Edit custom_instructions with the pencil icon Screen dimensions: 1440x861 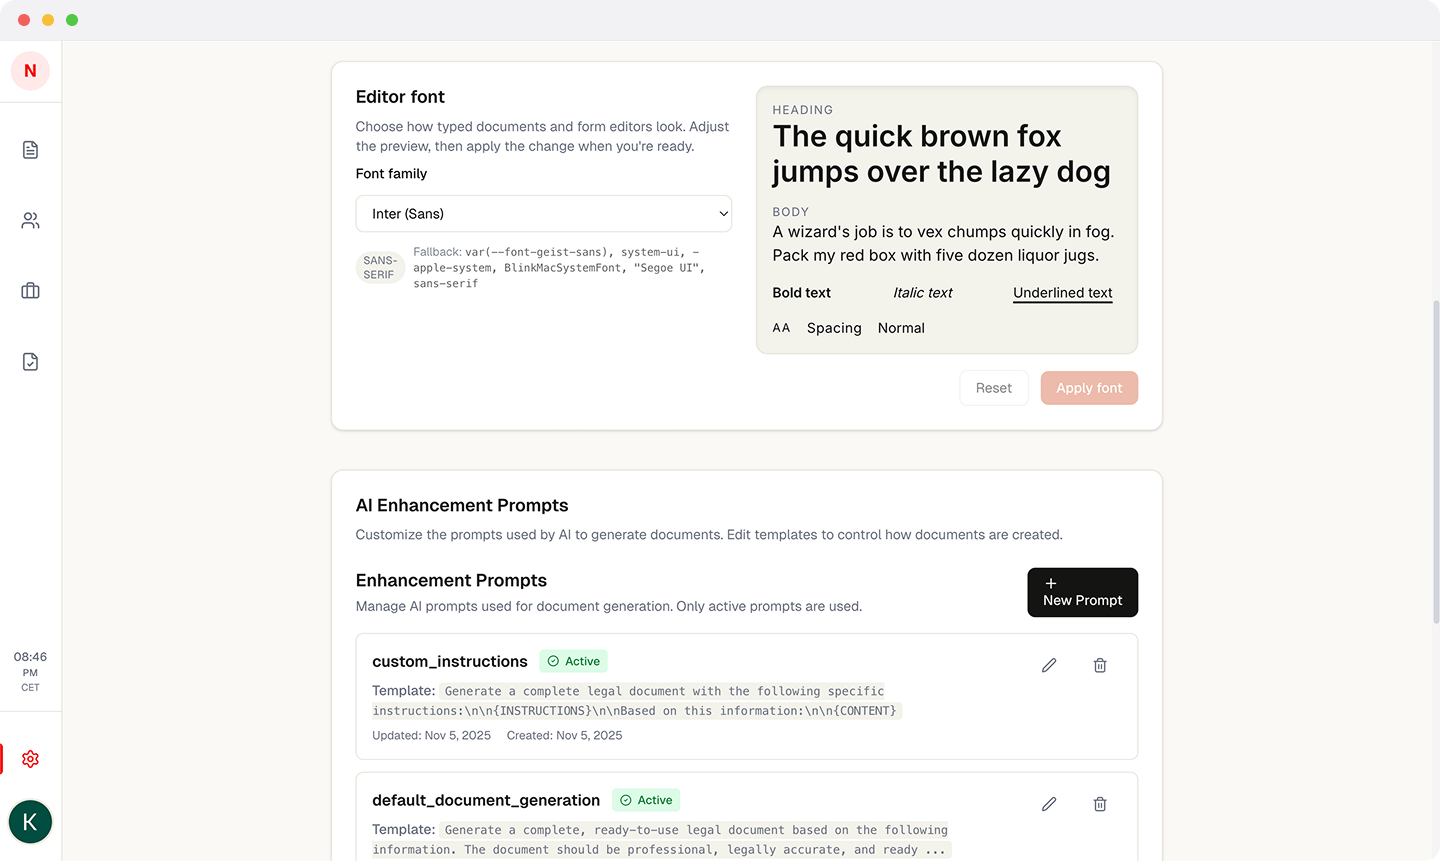pyautogui.click(x=1048, y=664)
